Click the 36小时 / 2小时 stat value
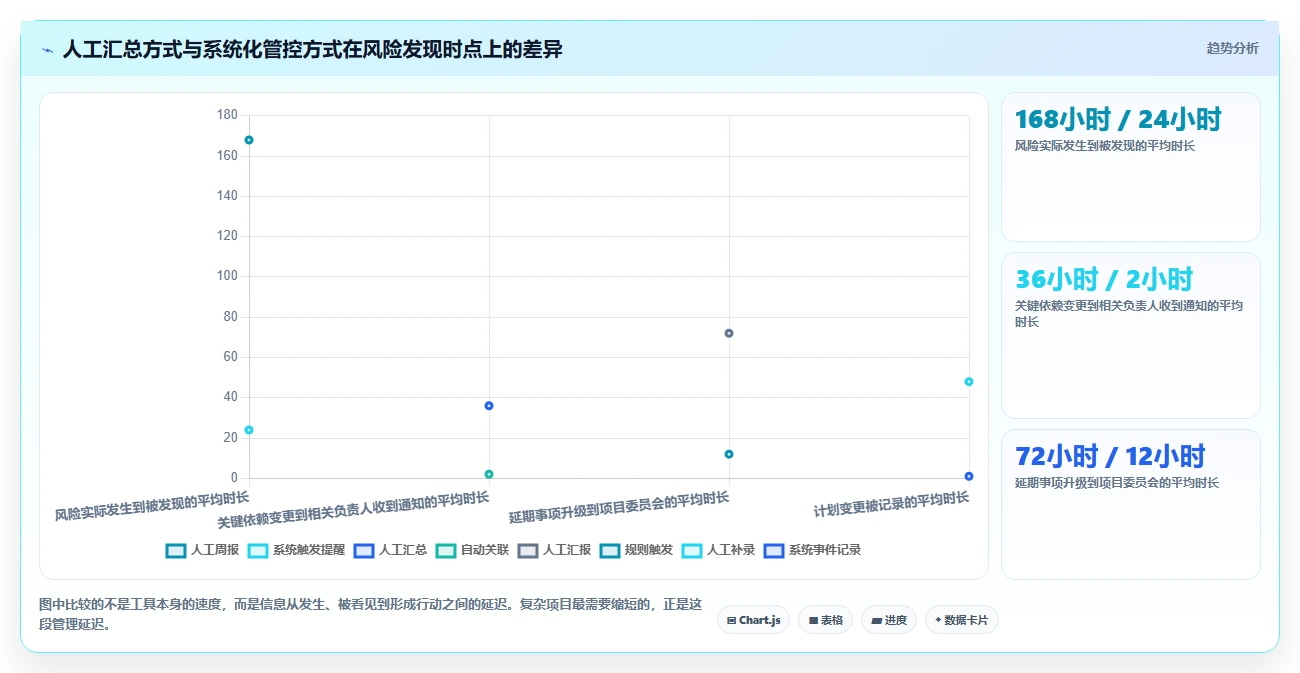 (x=1104, y=279)
